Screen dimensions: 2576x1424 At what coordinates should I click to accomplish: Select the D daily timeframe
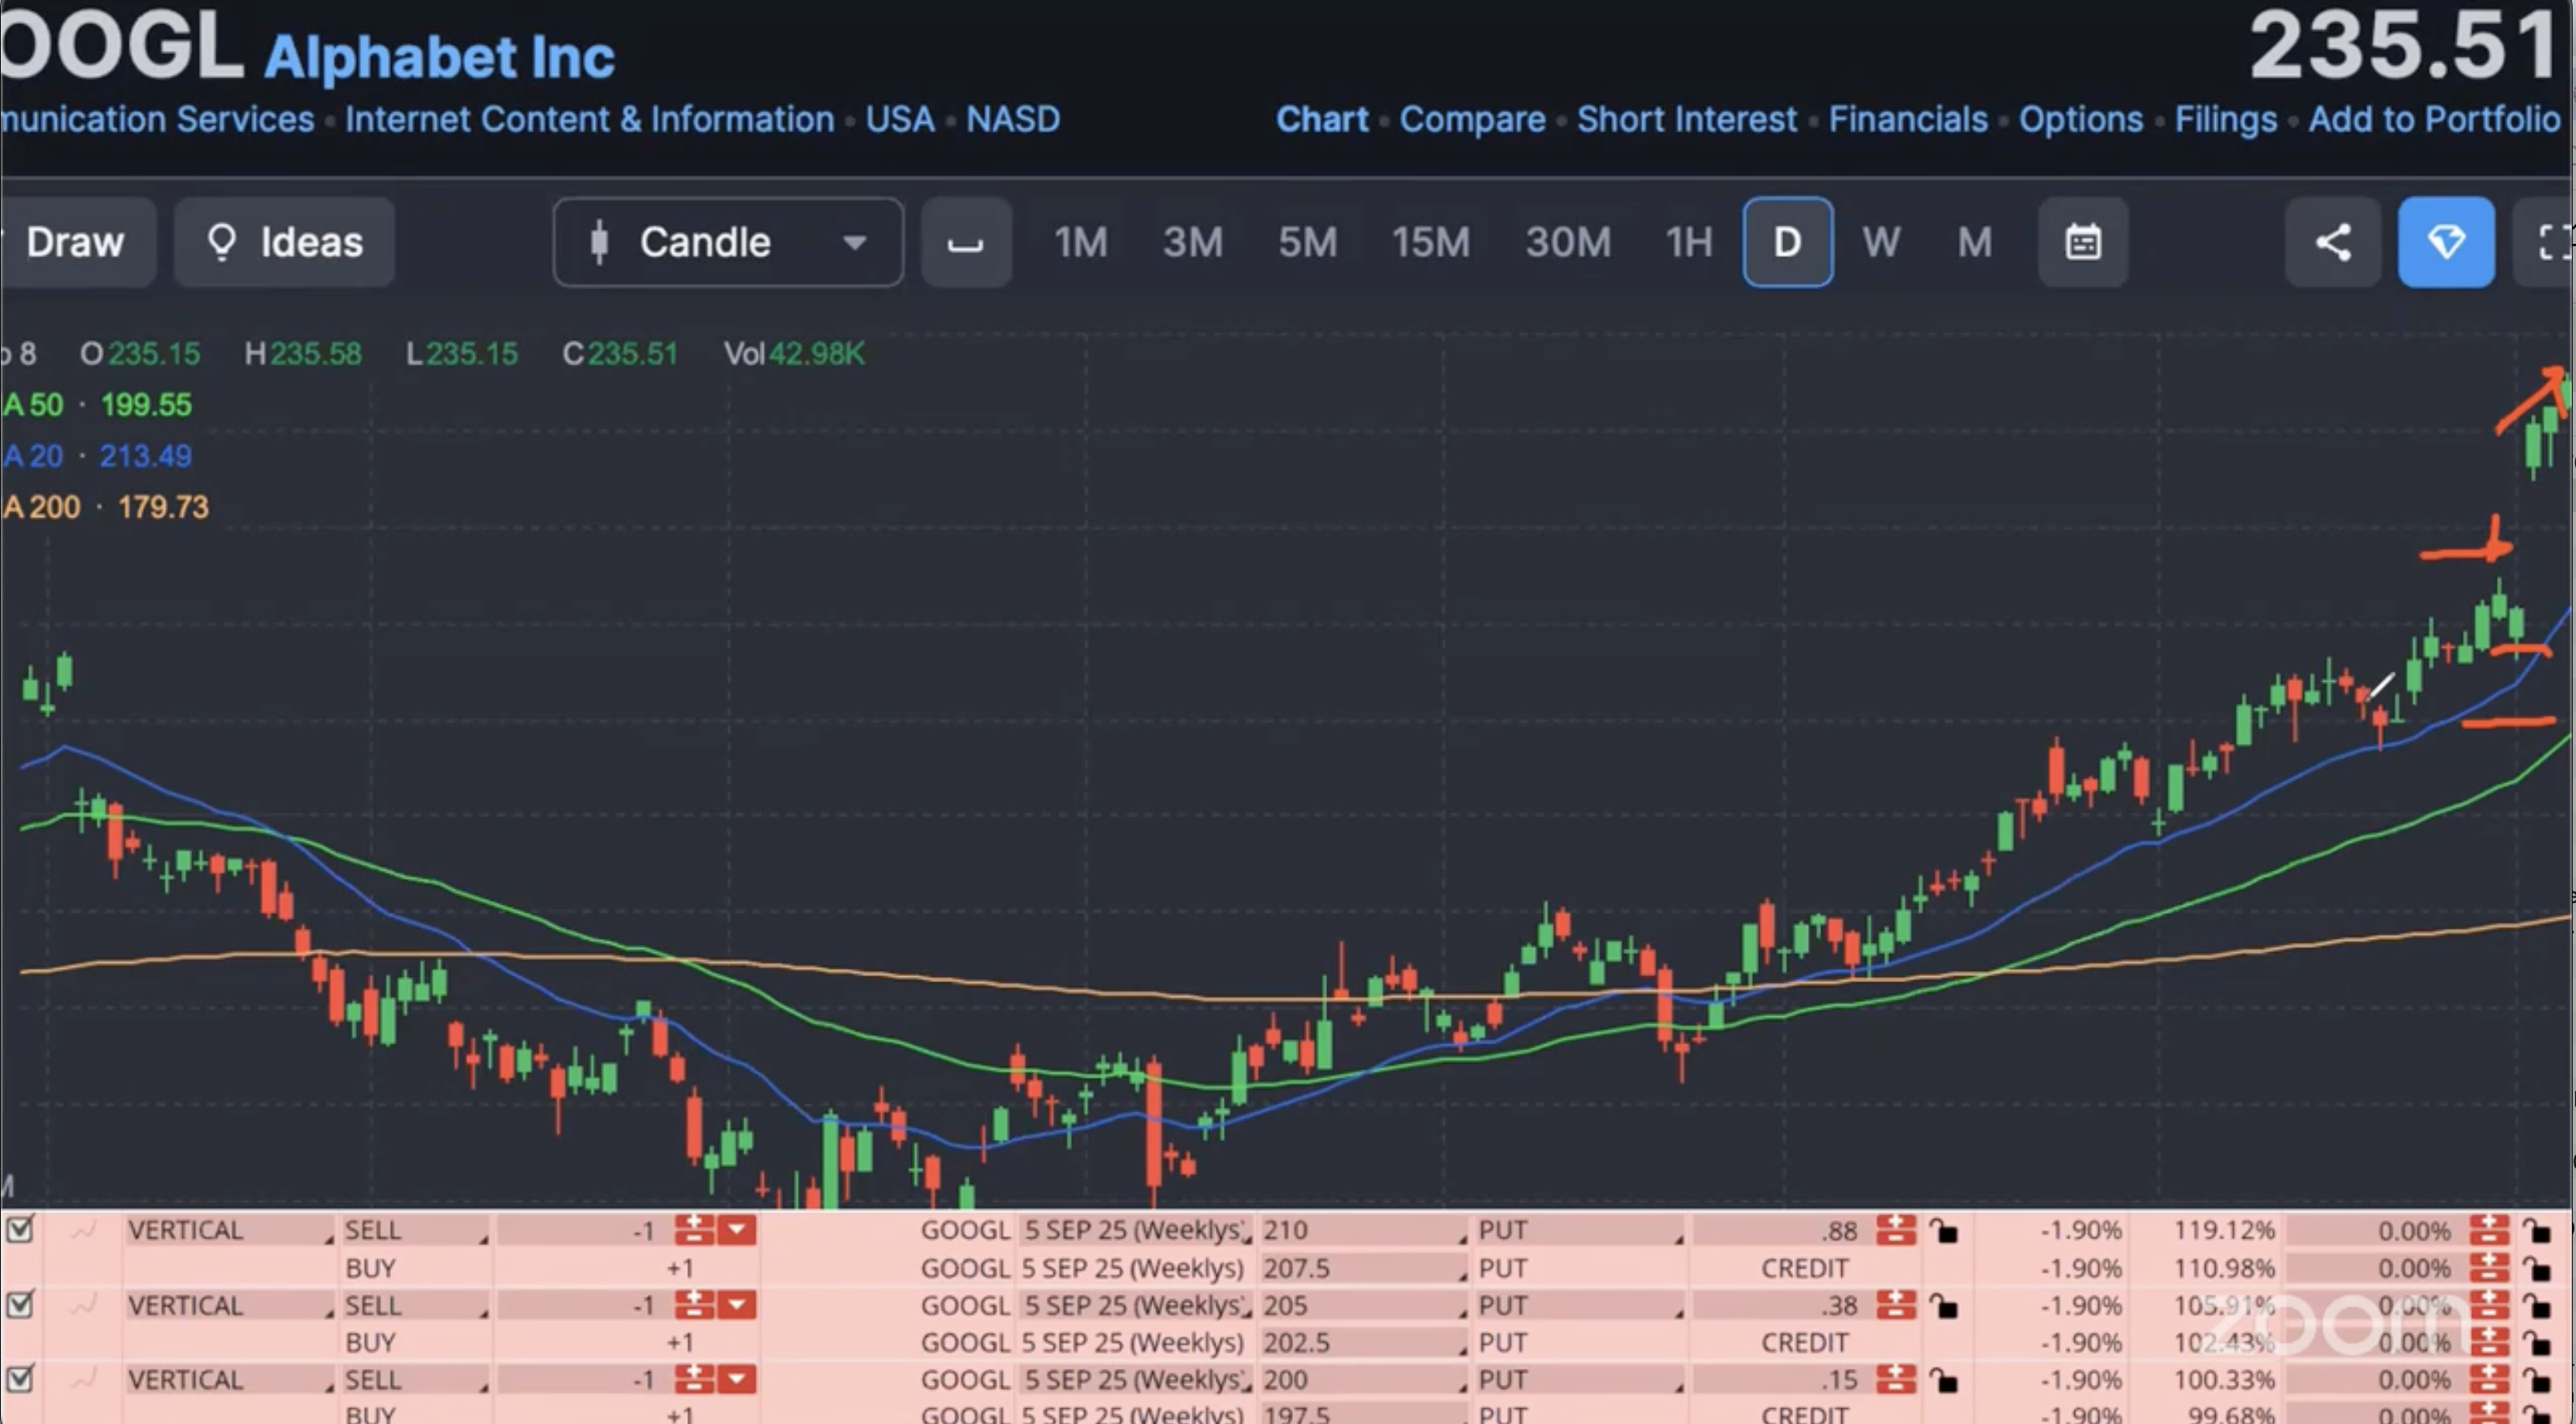(1788, 242)
